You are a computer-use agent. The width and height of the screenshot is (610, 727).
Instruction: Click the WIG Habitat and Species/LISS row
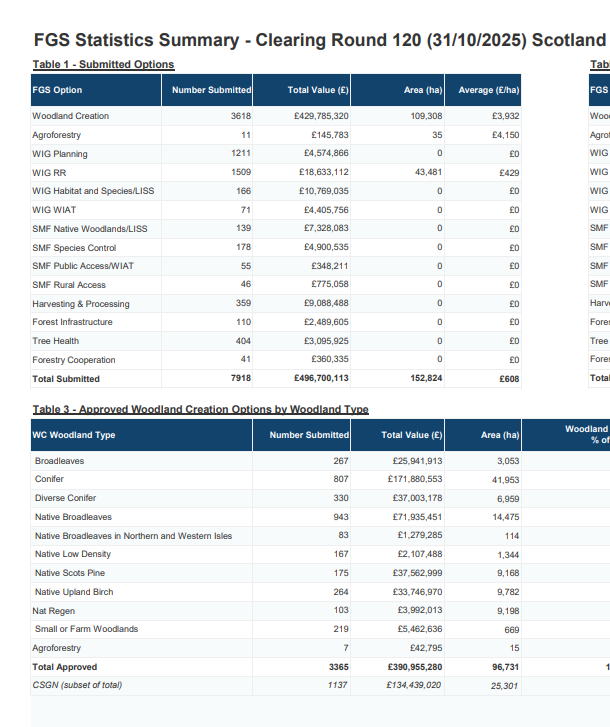pos(93,191)
